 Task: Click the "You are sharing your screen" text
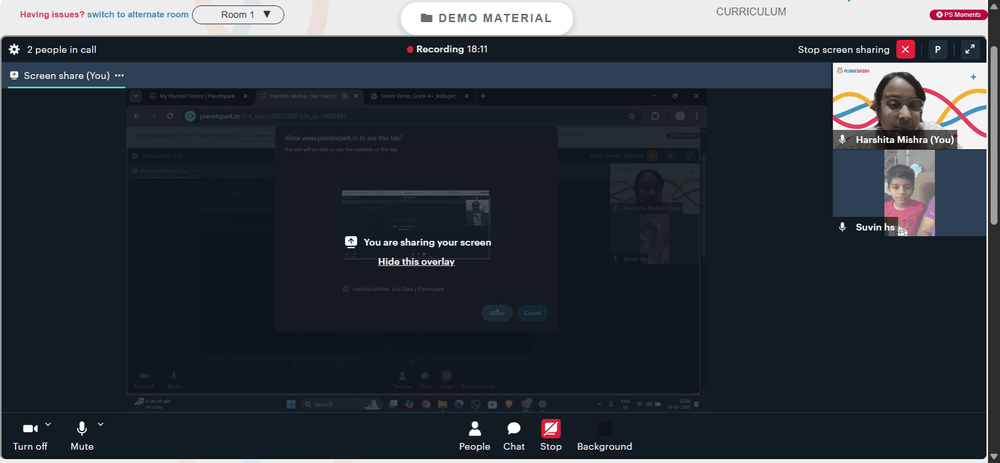pyautogui.click(x=427, y=242)
